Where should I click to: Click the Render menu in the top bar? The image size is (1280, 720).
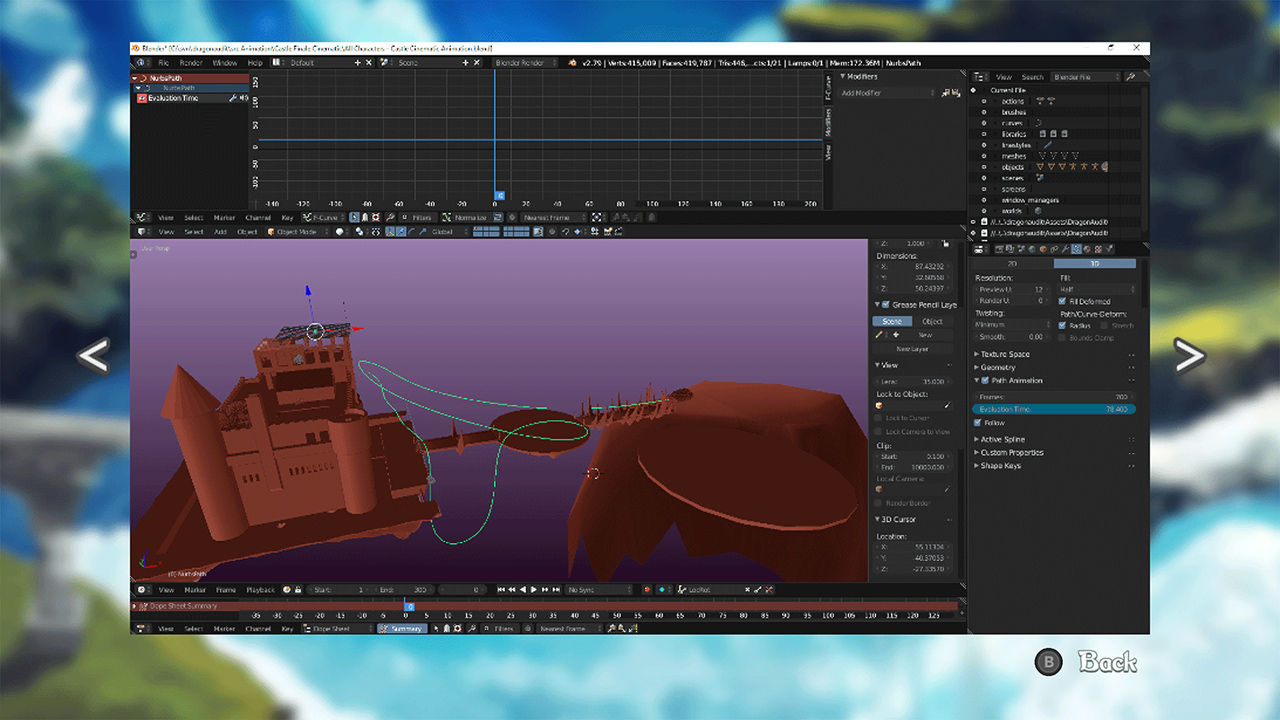pyautogui.click(x=191, y=62)
